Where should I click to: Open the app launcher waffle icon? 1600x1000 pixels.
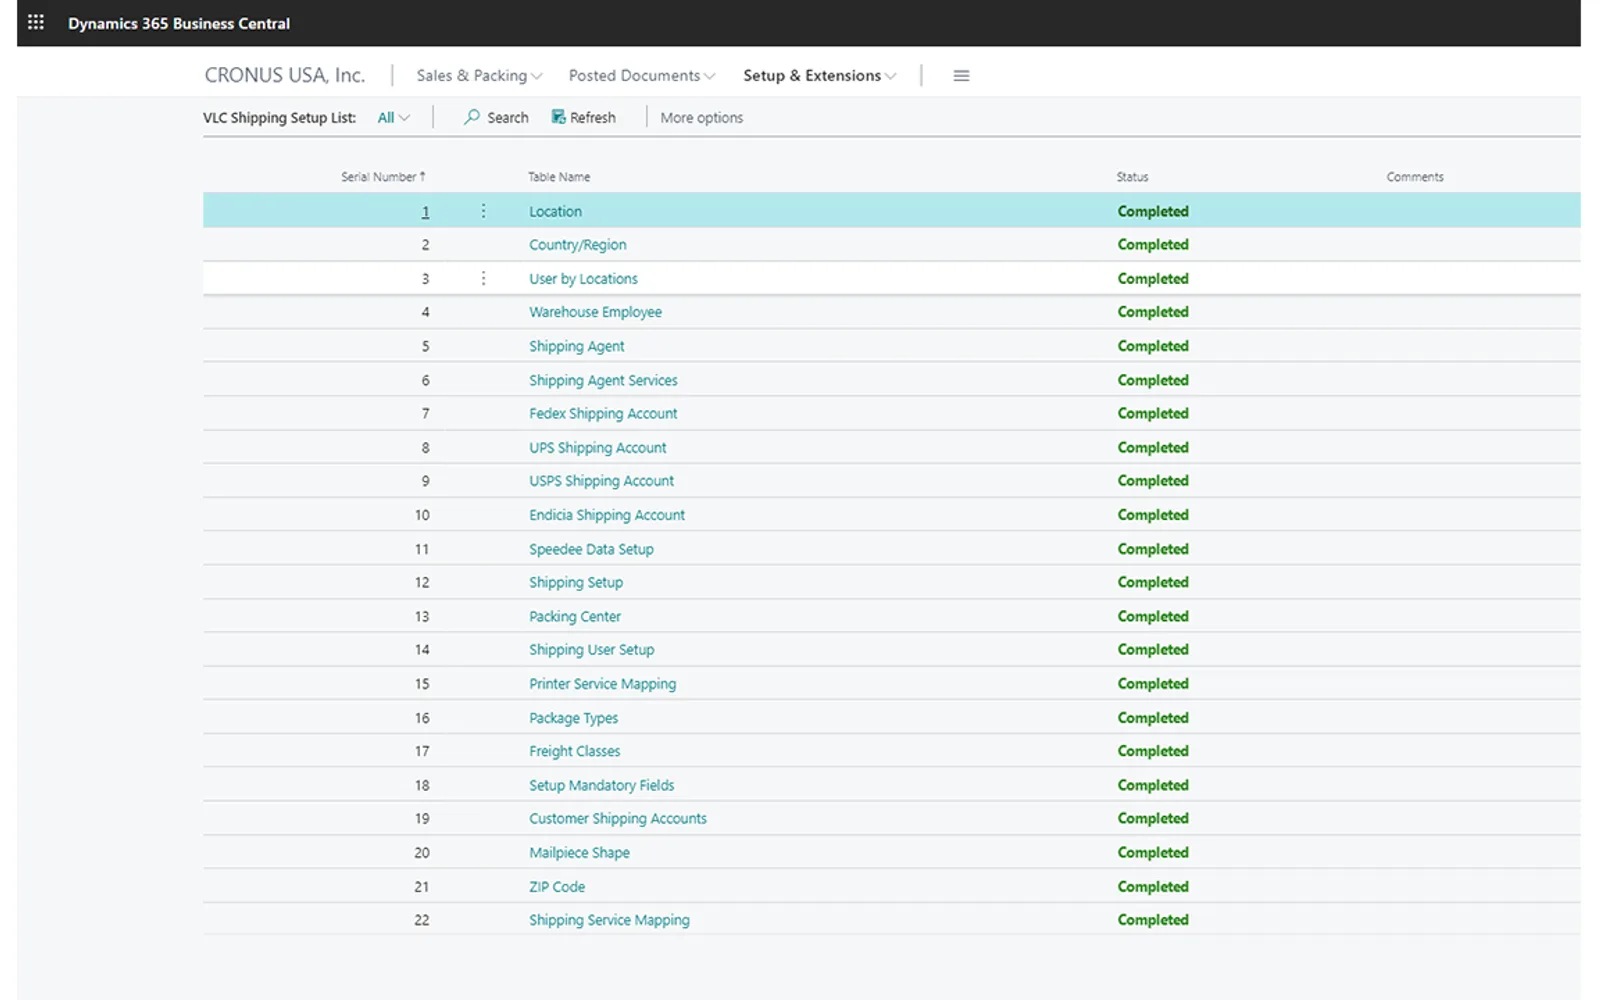[x=36, y=22]
